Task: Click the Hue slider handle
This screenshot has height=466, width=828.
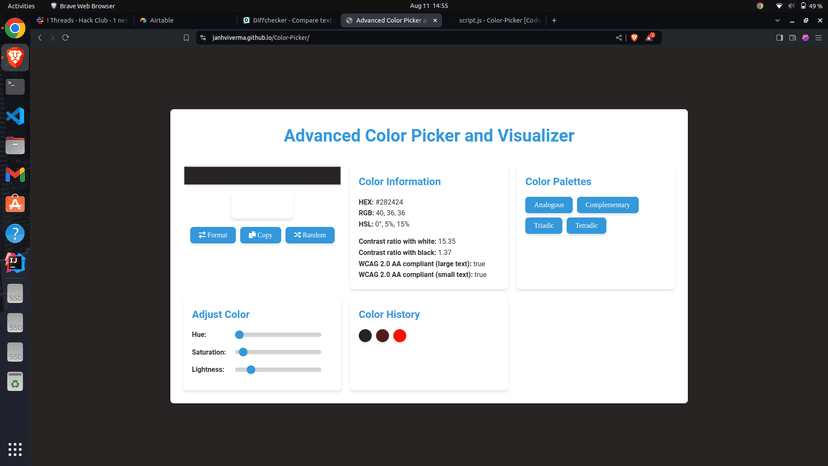Action: point(239,334)
